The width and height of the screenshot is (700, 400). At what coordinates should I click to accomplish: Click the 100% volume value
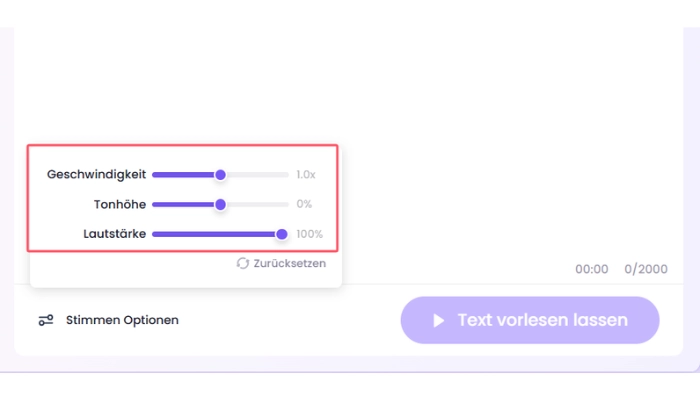(x=309, y=234)
